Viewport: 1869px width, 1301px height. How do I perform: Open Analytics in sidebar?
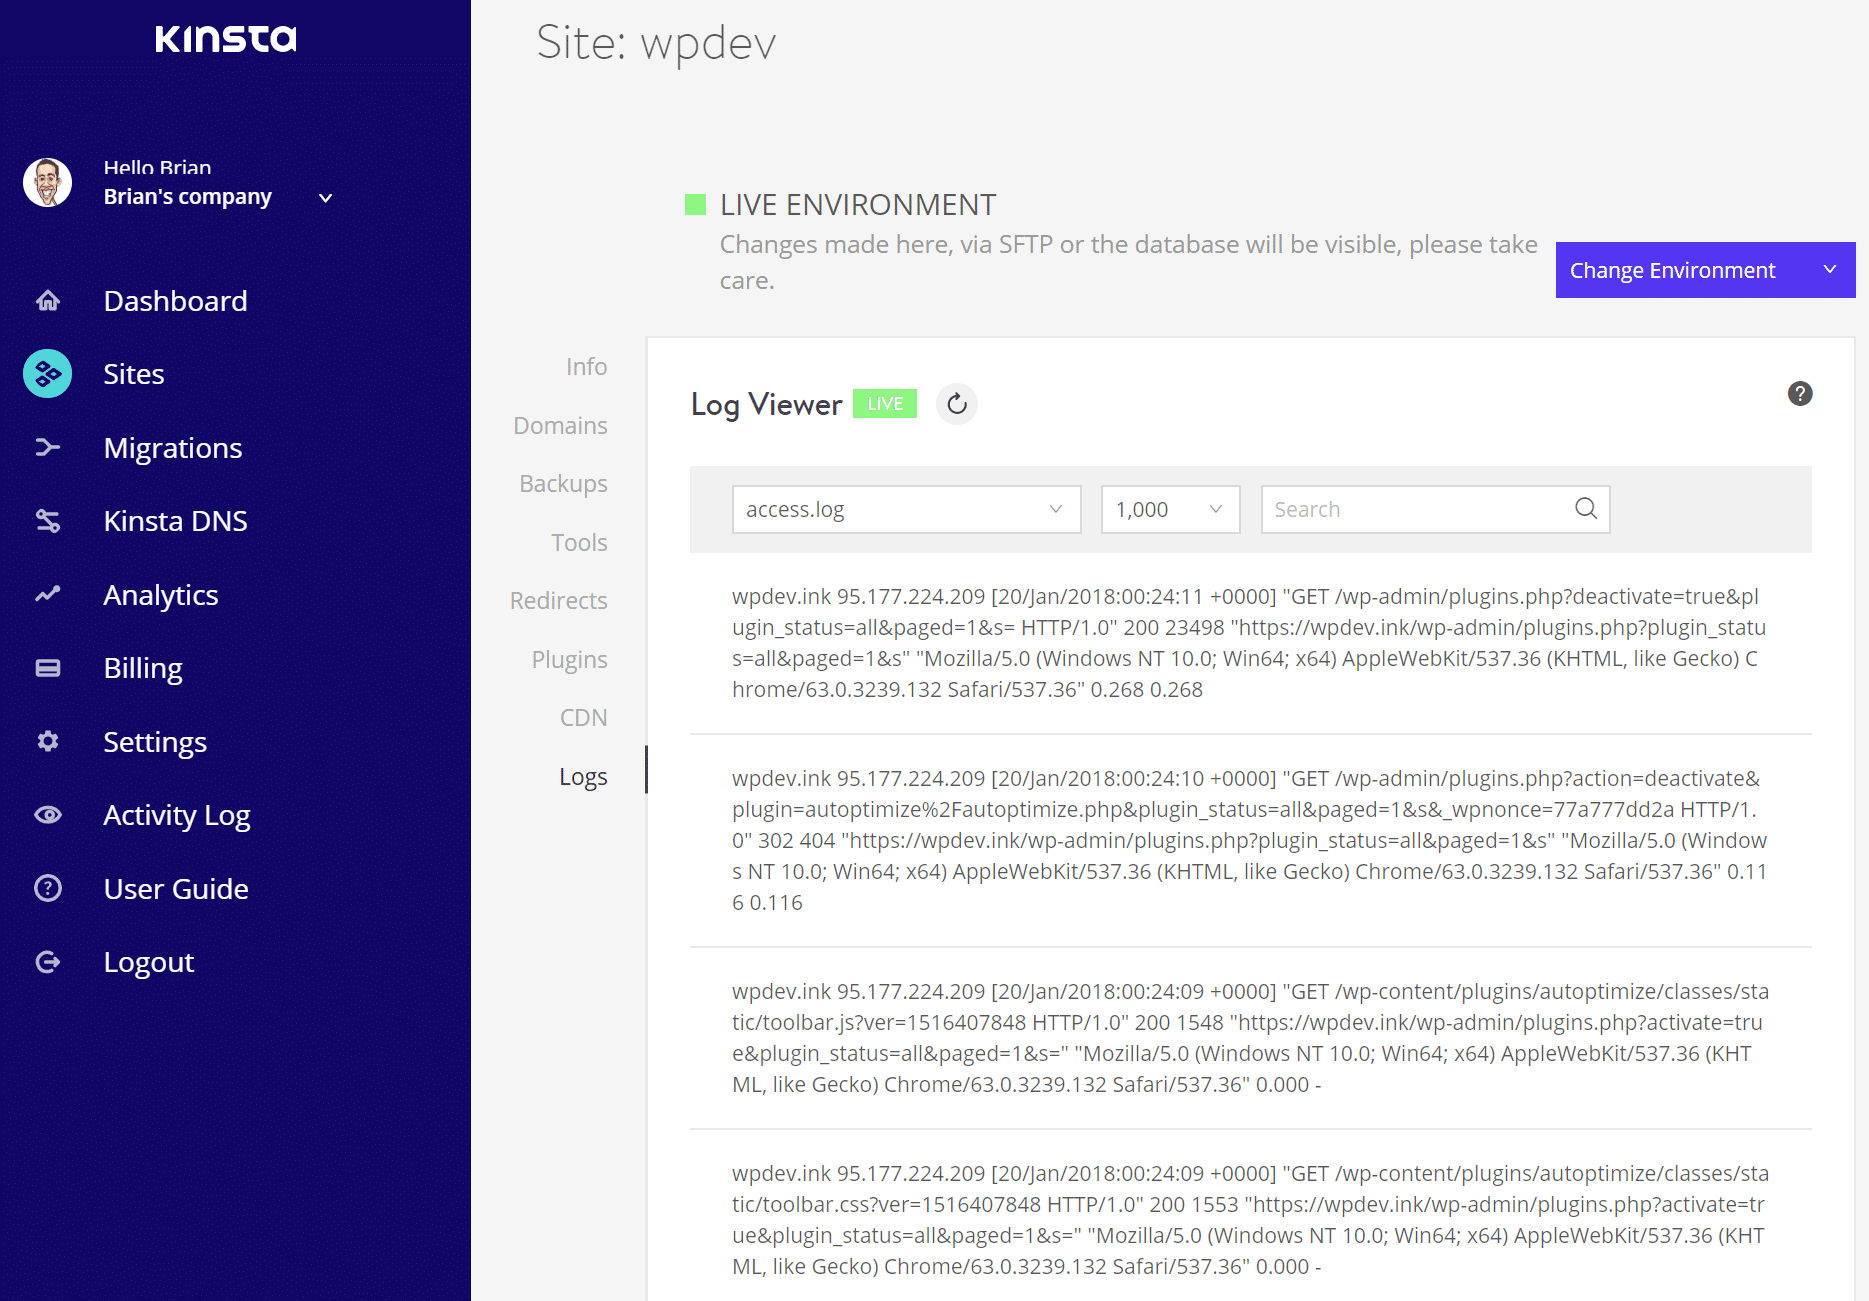click(x=161, y=595)
